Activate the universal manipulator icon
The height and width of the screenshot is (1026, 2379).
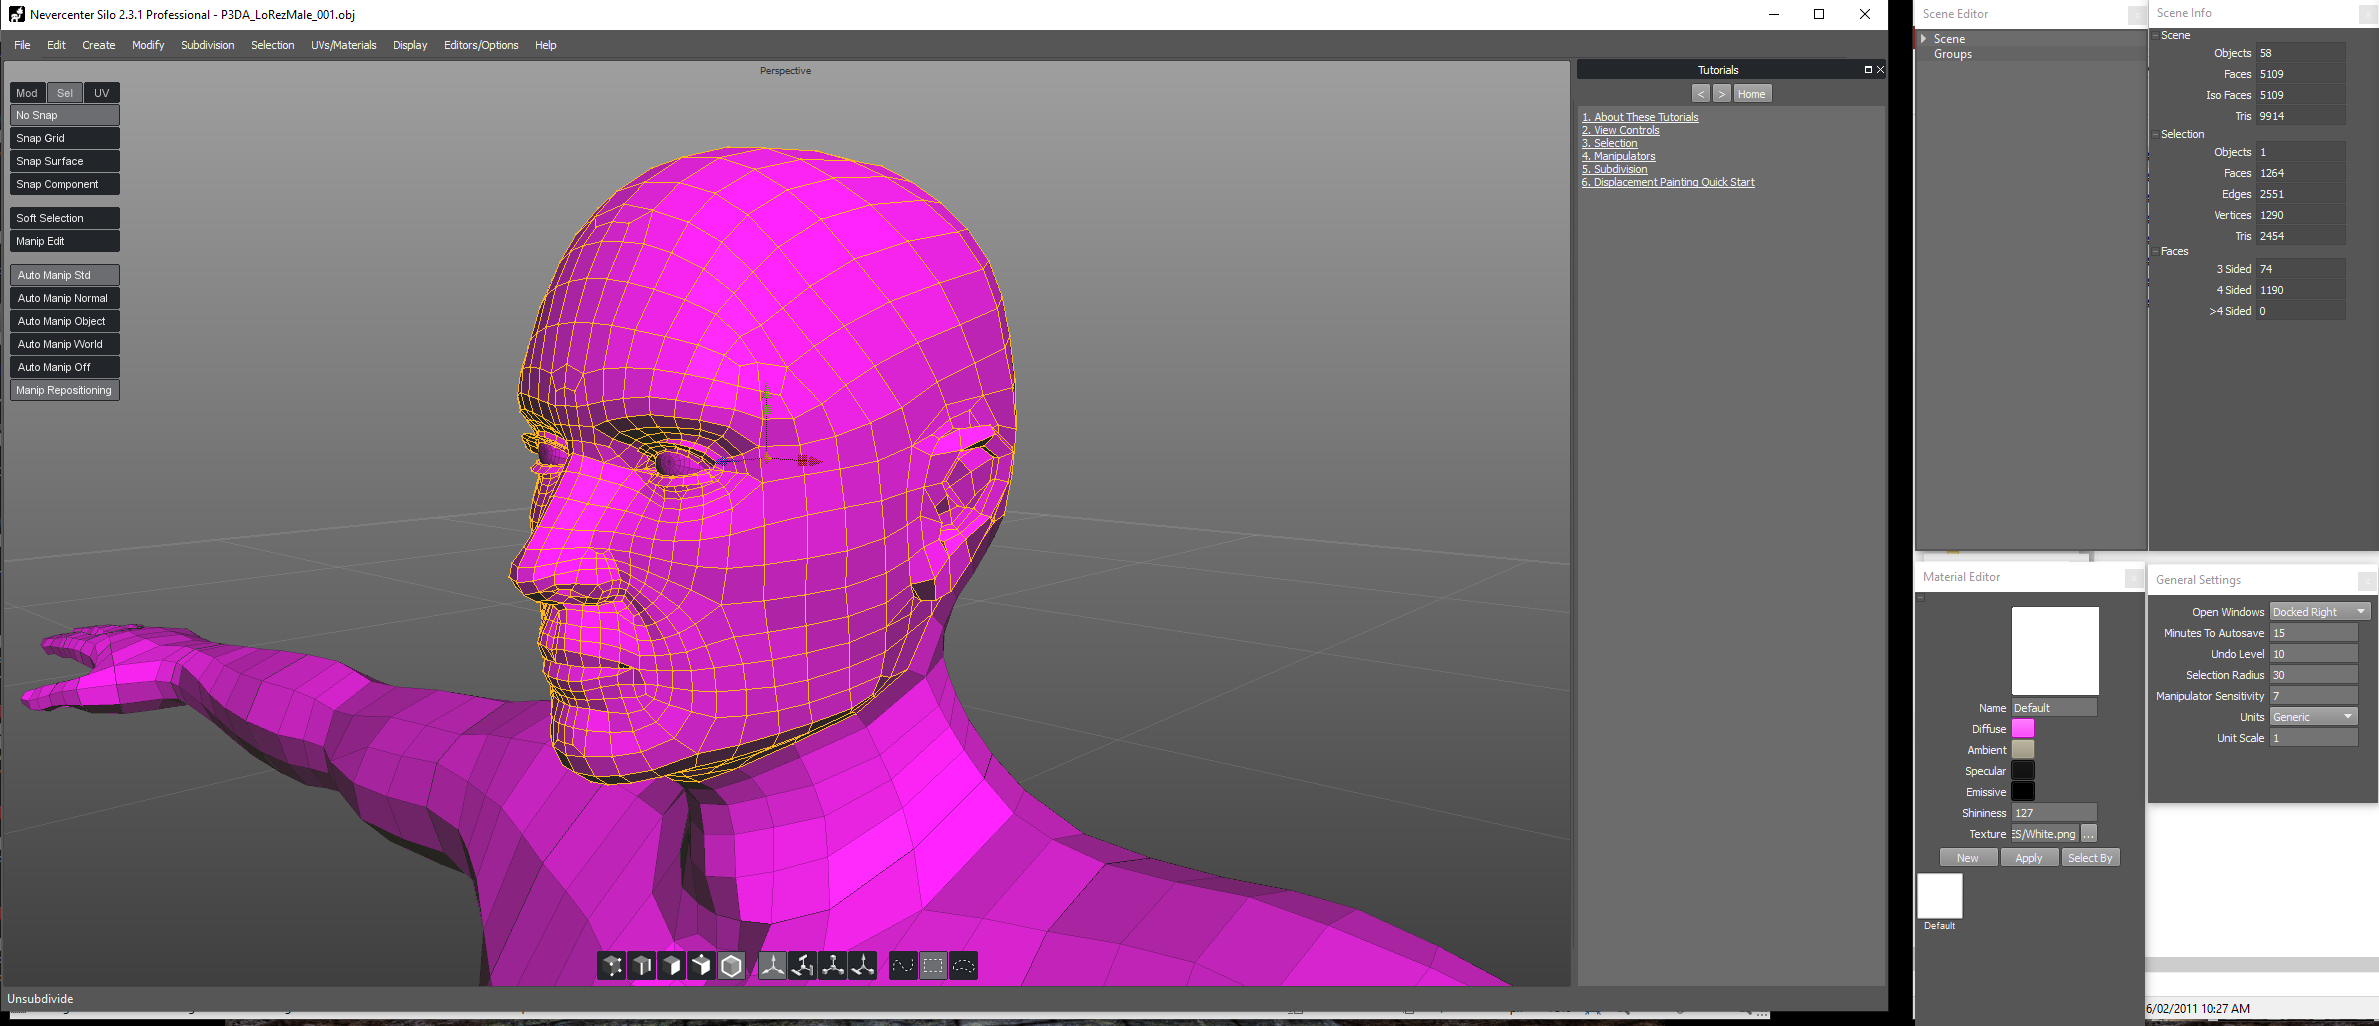pos(862,966)
